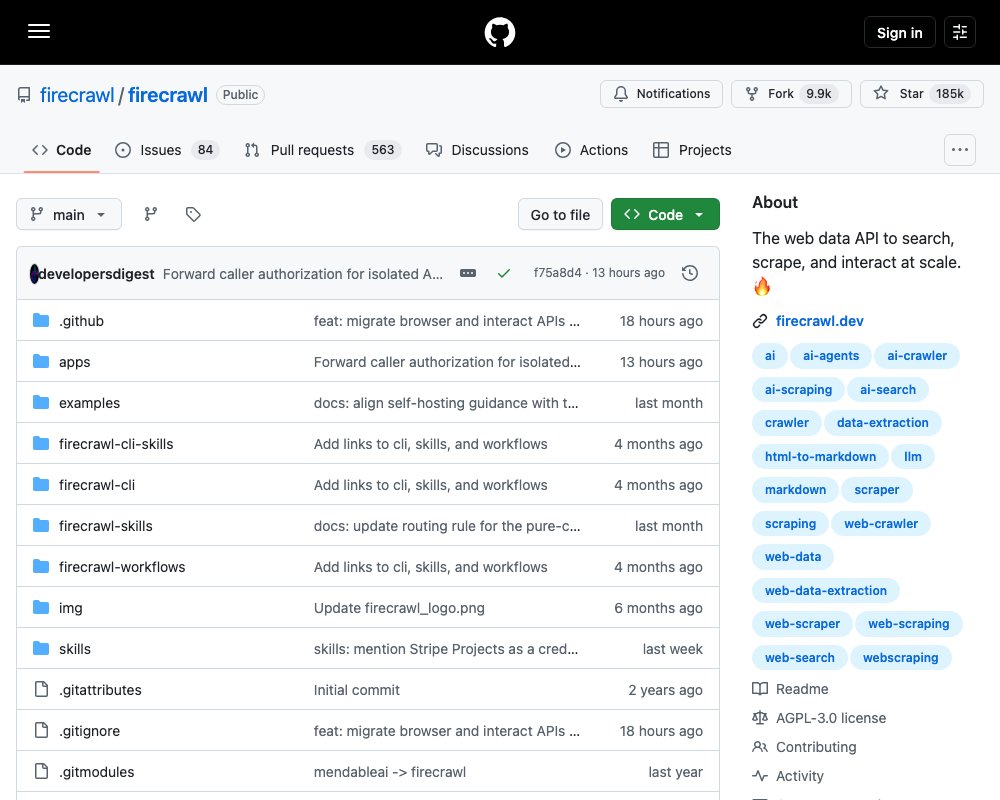Open developersdigest author avatar
Viewport: 1000px width, 800px height.
[x=34, y=274]
